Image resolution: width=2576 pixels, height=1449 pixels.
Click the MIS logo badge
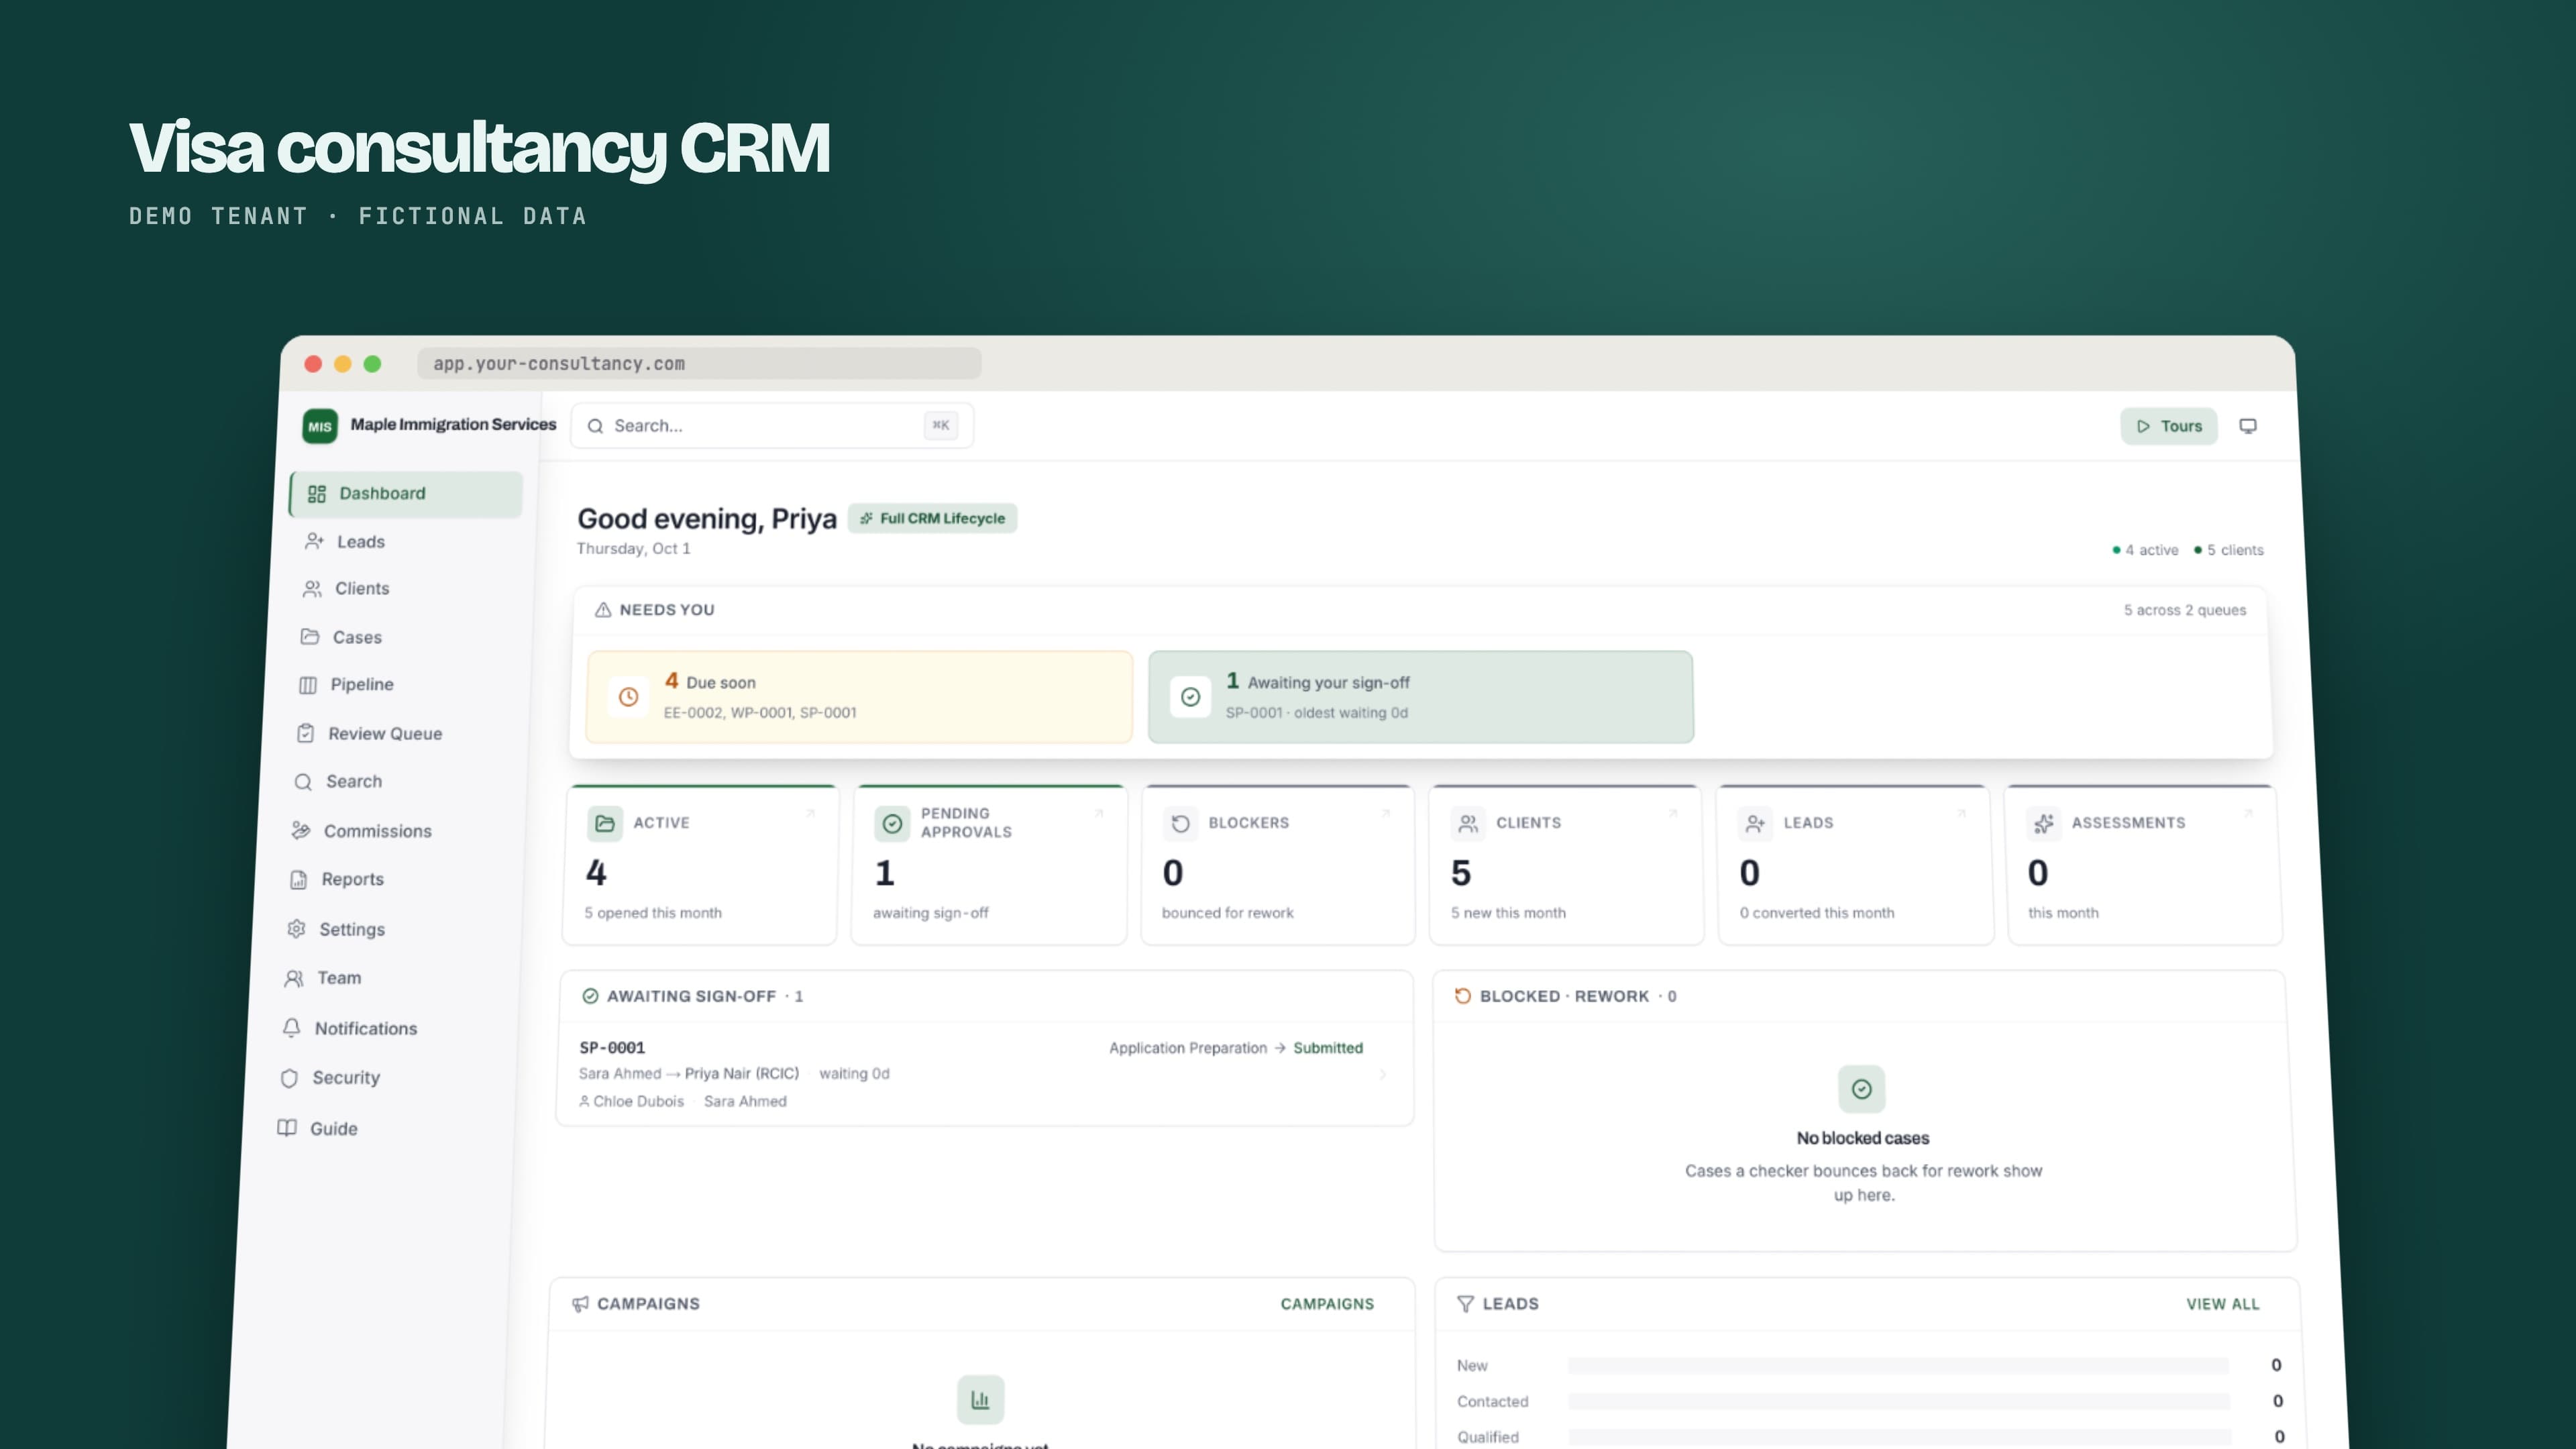(x=320, y=426)
